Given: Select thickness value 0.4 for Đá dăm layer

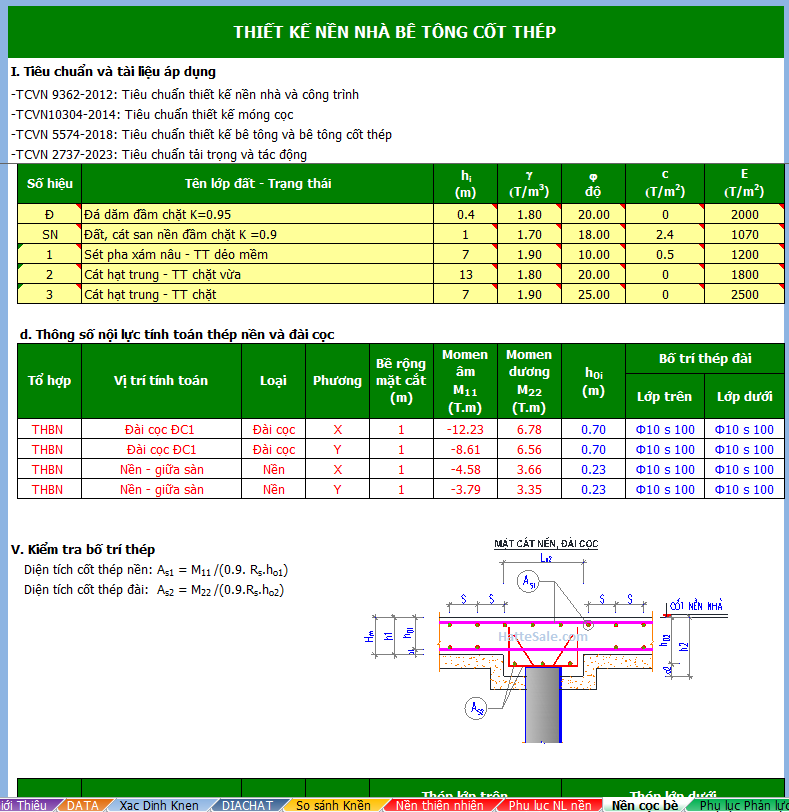Looking at the screenshot, I should click(465, 214).
